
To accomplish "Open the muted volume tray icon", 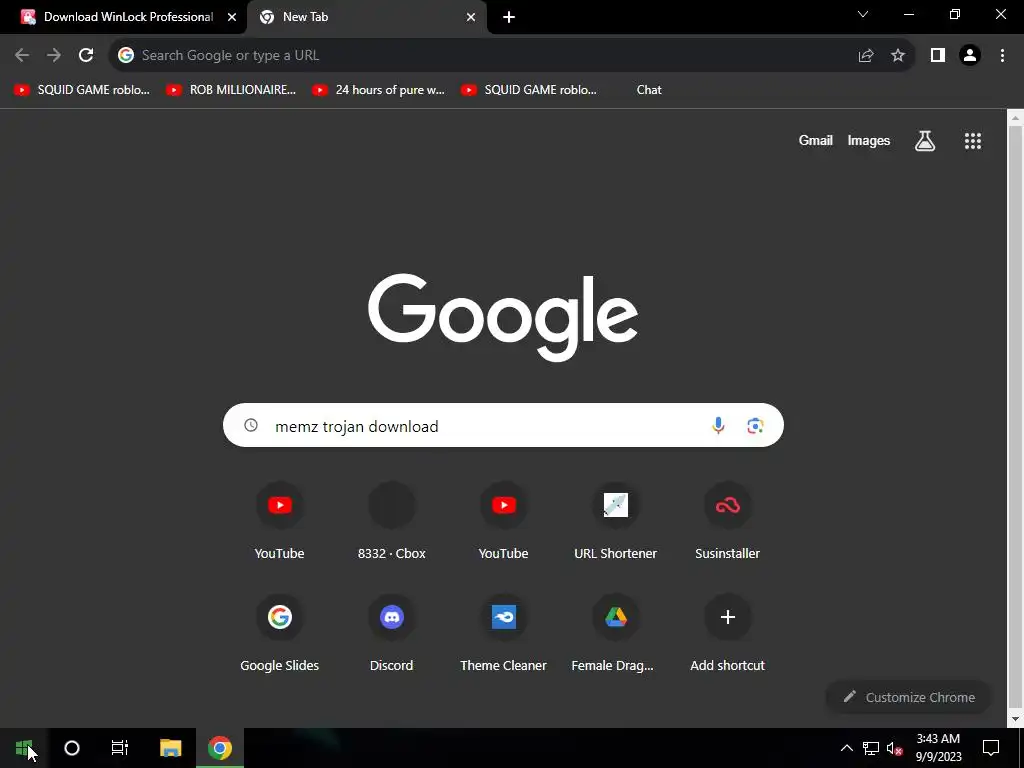I will click(x=895, y=748).
